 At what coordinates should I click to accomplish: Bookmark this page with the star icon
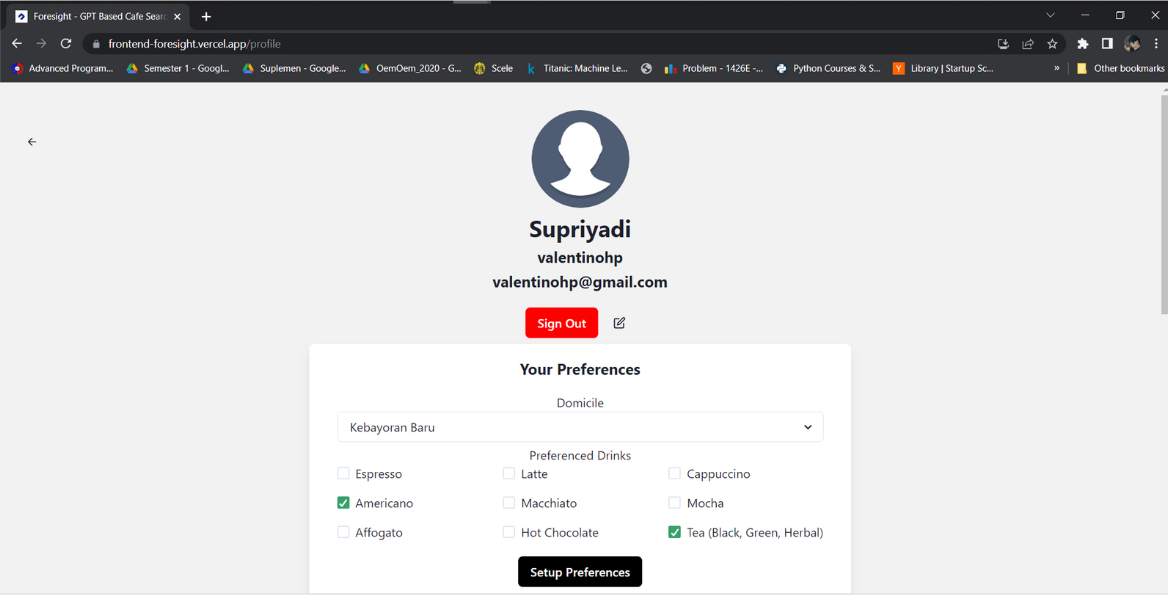click(1052, 44)
